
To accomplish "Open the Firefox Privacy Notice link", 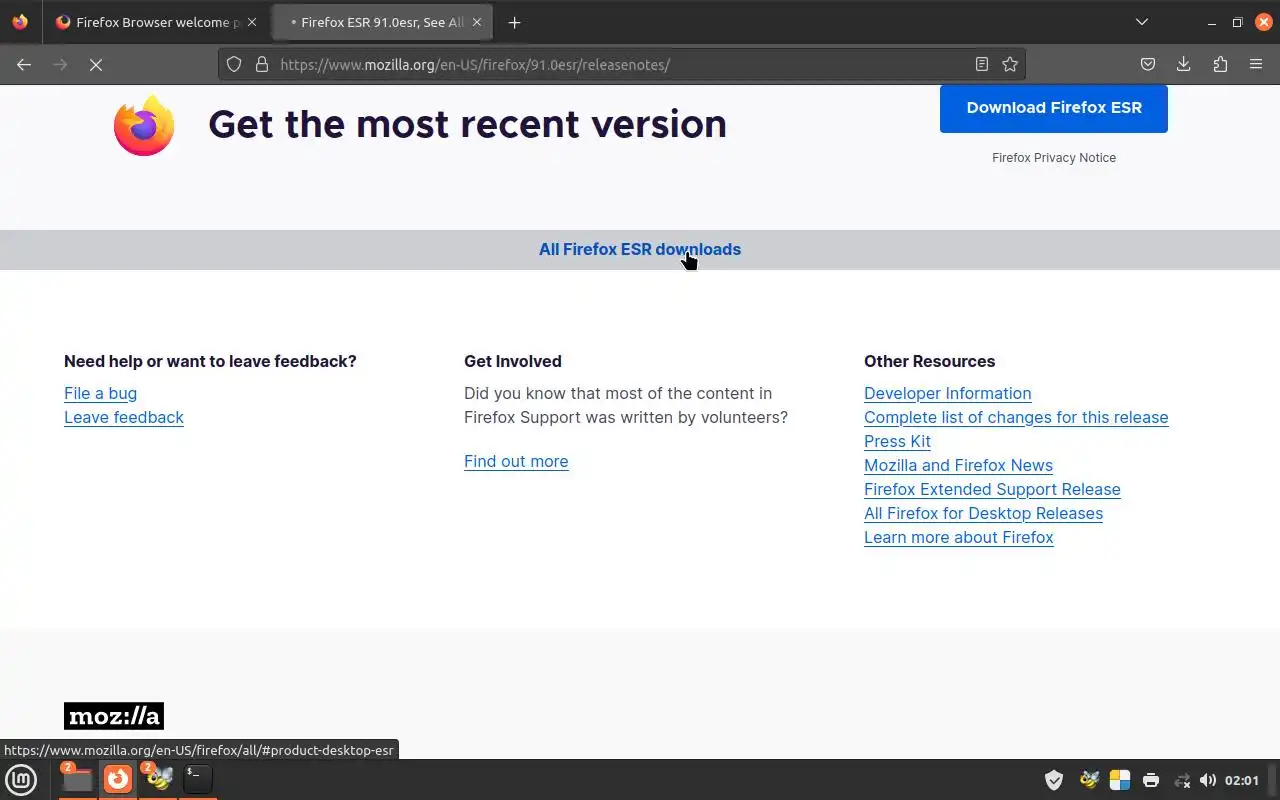I will (x=1054, y=158).
